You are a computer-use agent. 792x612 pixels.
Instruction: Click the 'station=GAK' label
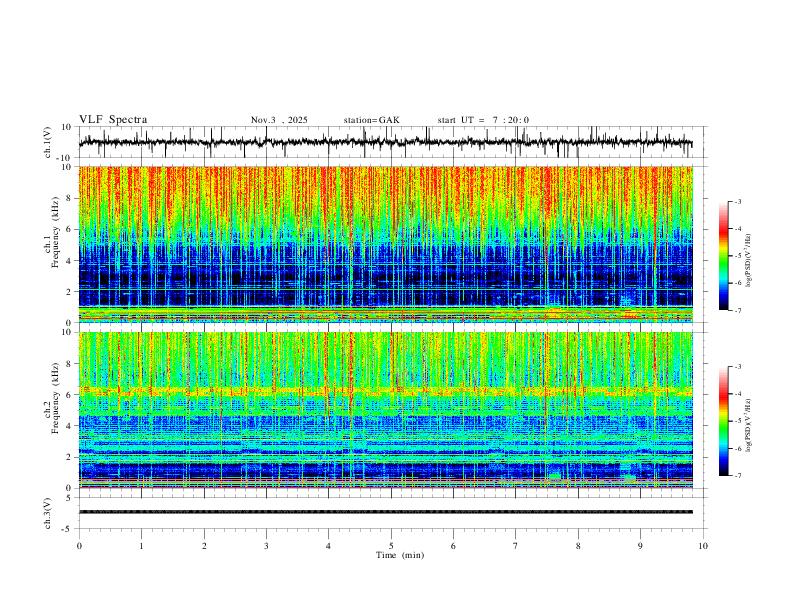(371, 120)
